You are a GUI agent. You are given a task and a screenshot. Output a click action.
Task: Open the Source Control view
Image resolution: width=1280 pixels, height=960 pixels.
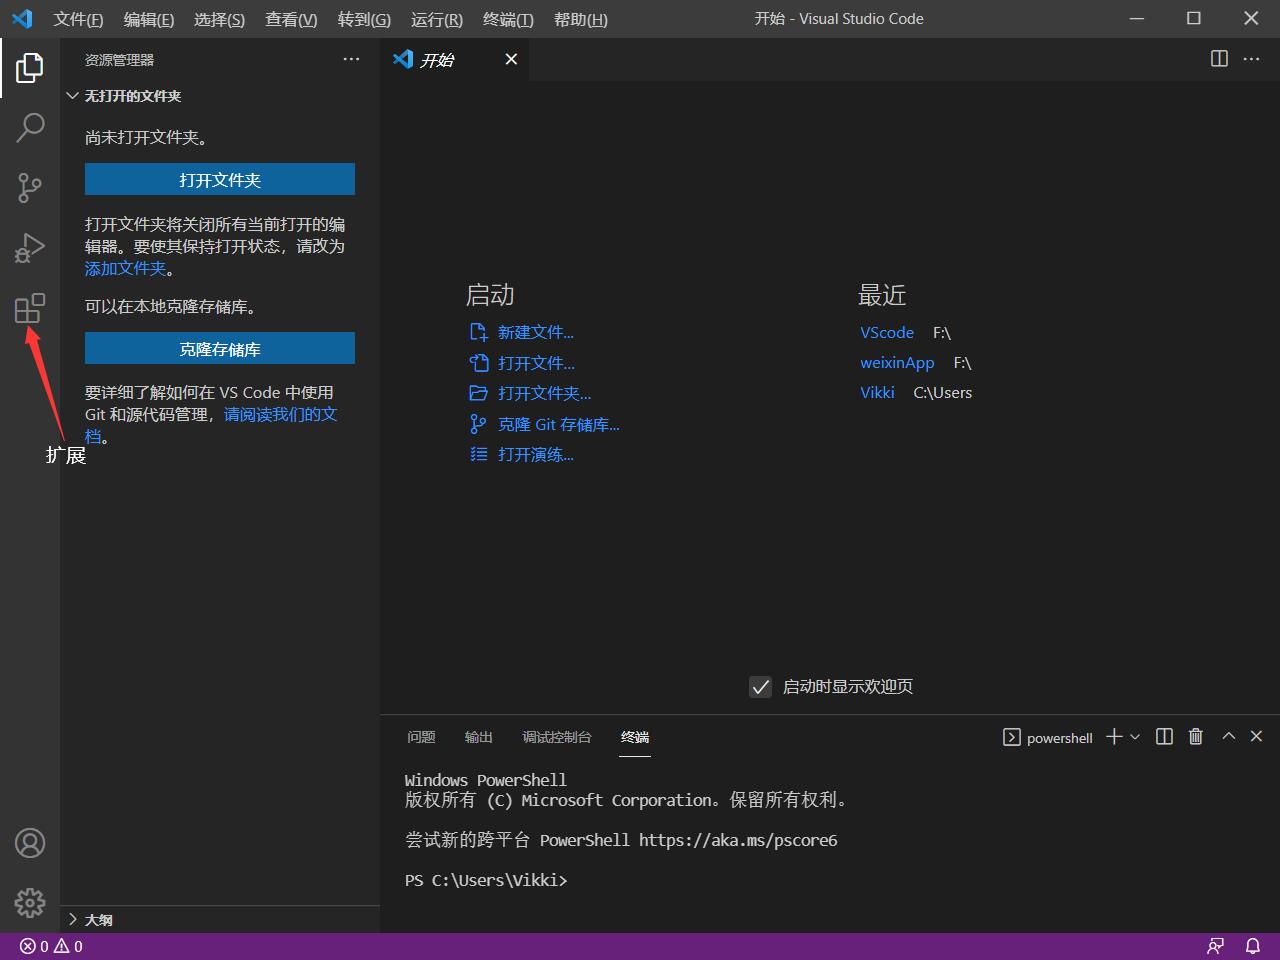point(29,188)
